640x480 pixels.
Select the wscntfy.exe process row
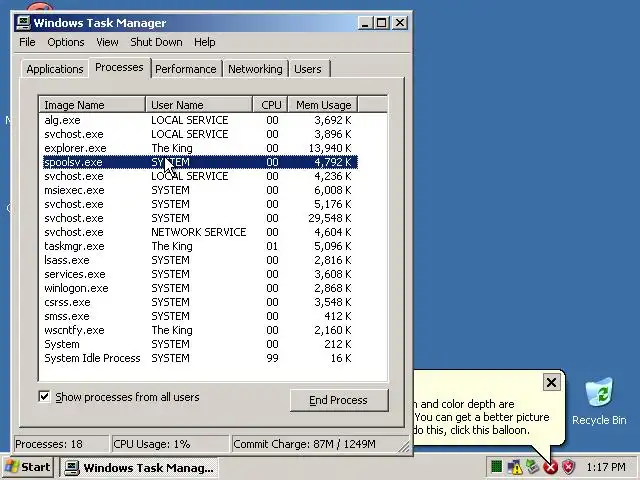point(200,330)
